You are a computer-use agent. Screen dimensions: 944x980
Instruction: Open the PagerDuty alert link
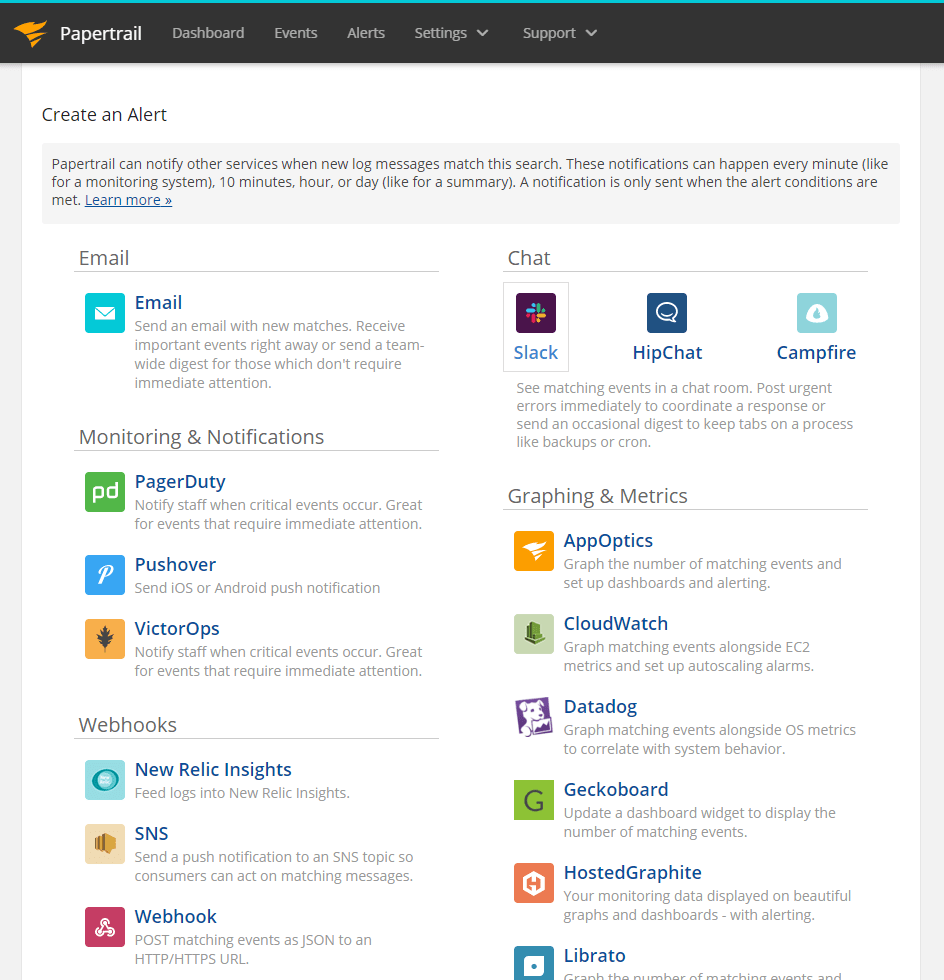click(180, 482)
